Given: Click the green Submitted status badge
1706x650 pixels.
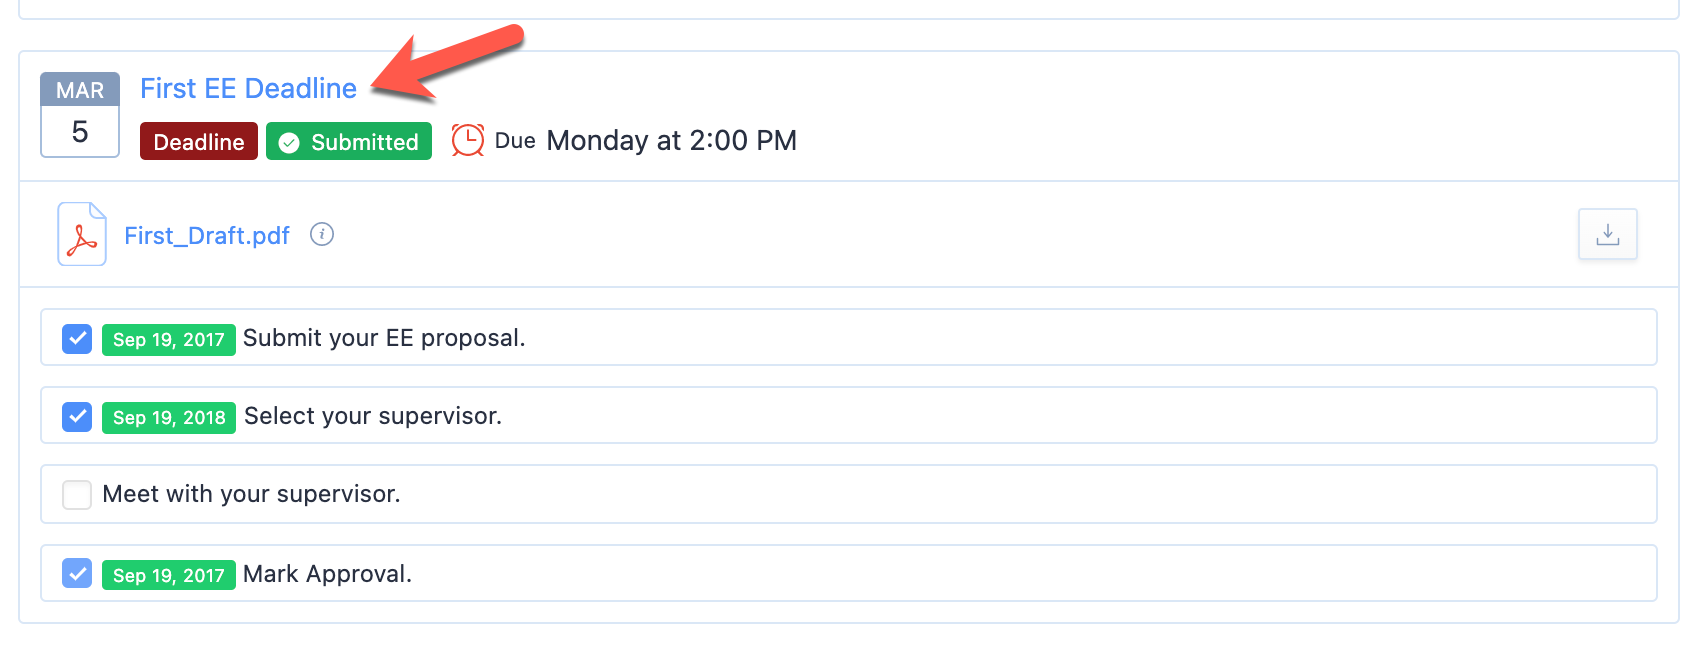Looking at the screenshot, I should click(349, 142).
